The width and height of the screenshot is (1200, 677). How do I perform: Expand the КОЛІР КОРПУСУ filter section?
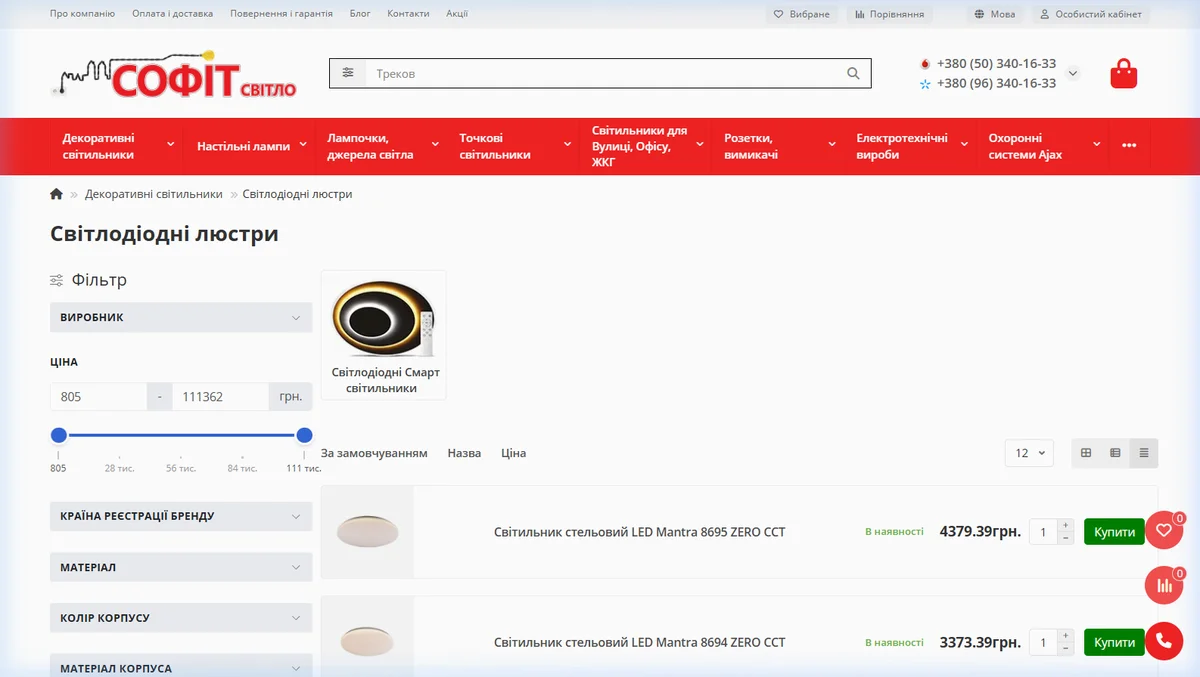(181, 618)
